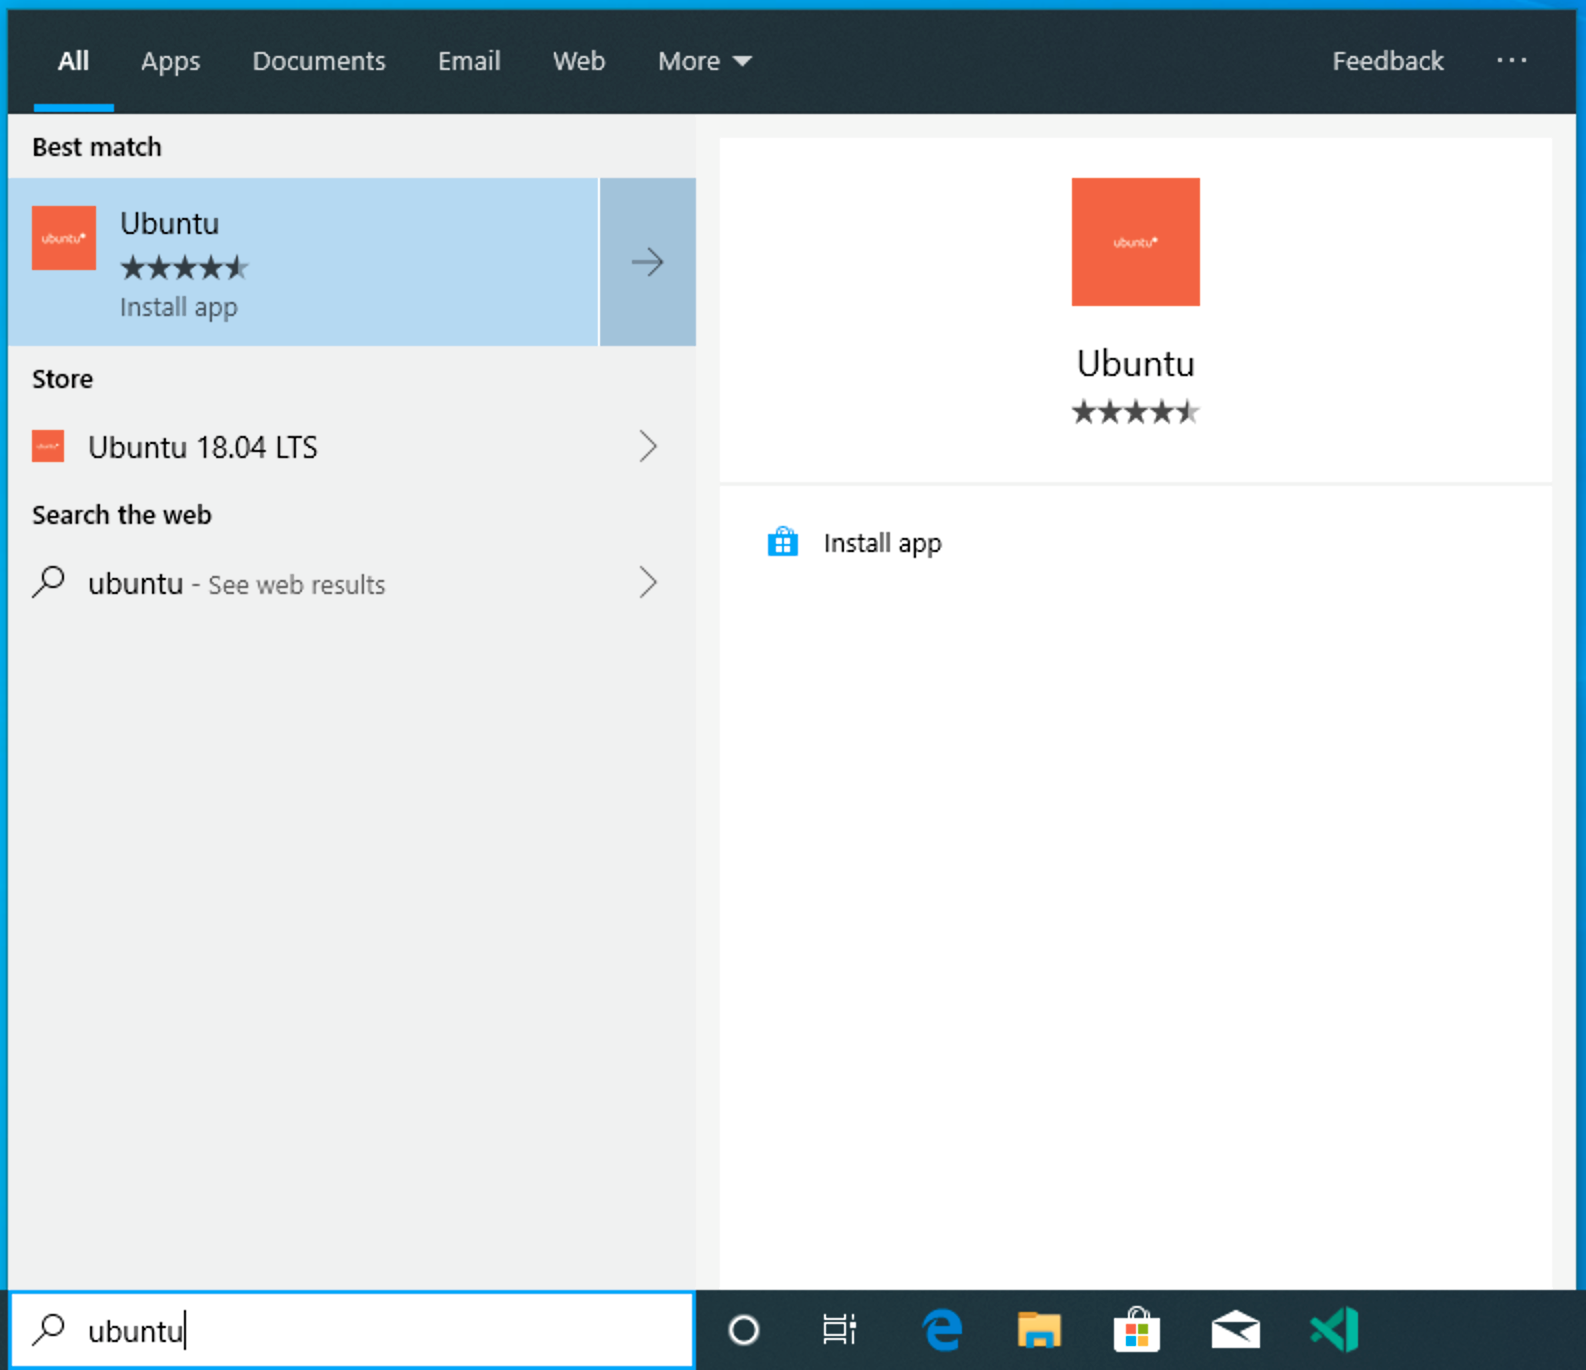
Task: Click Install app in the preview pane
Action: 882,543
